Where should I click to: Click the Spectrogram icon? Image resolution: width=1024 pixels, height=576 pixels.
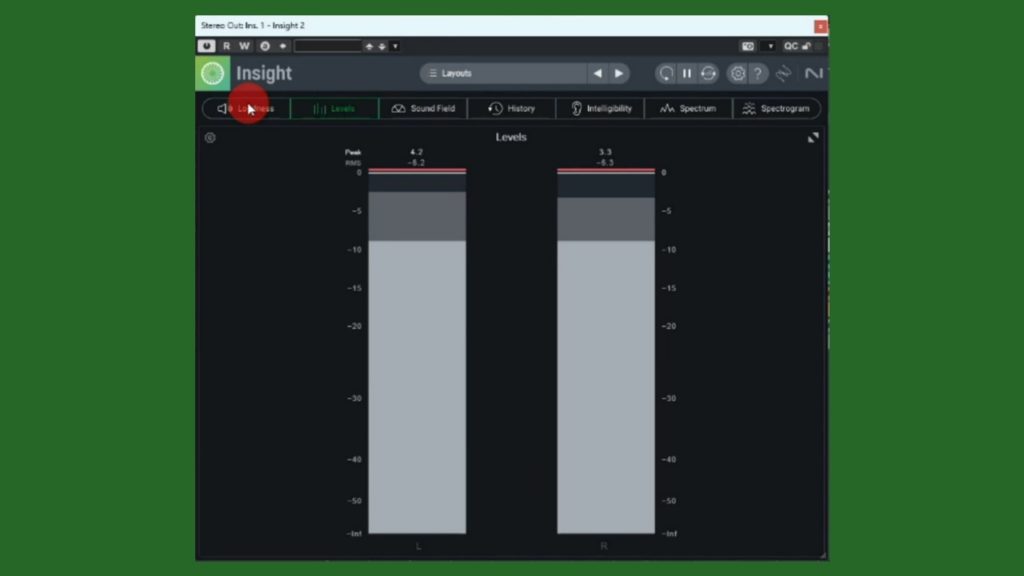pos(749,109)
